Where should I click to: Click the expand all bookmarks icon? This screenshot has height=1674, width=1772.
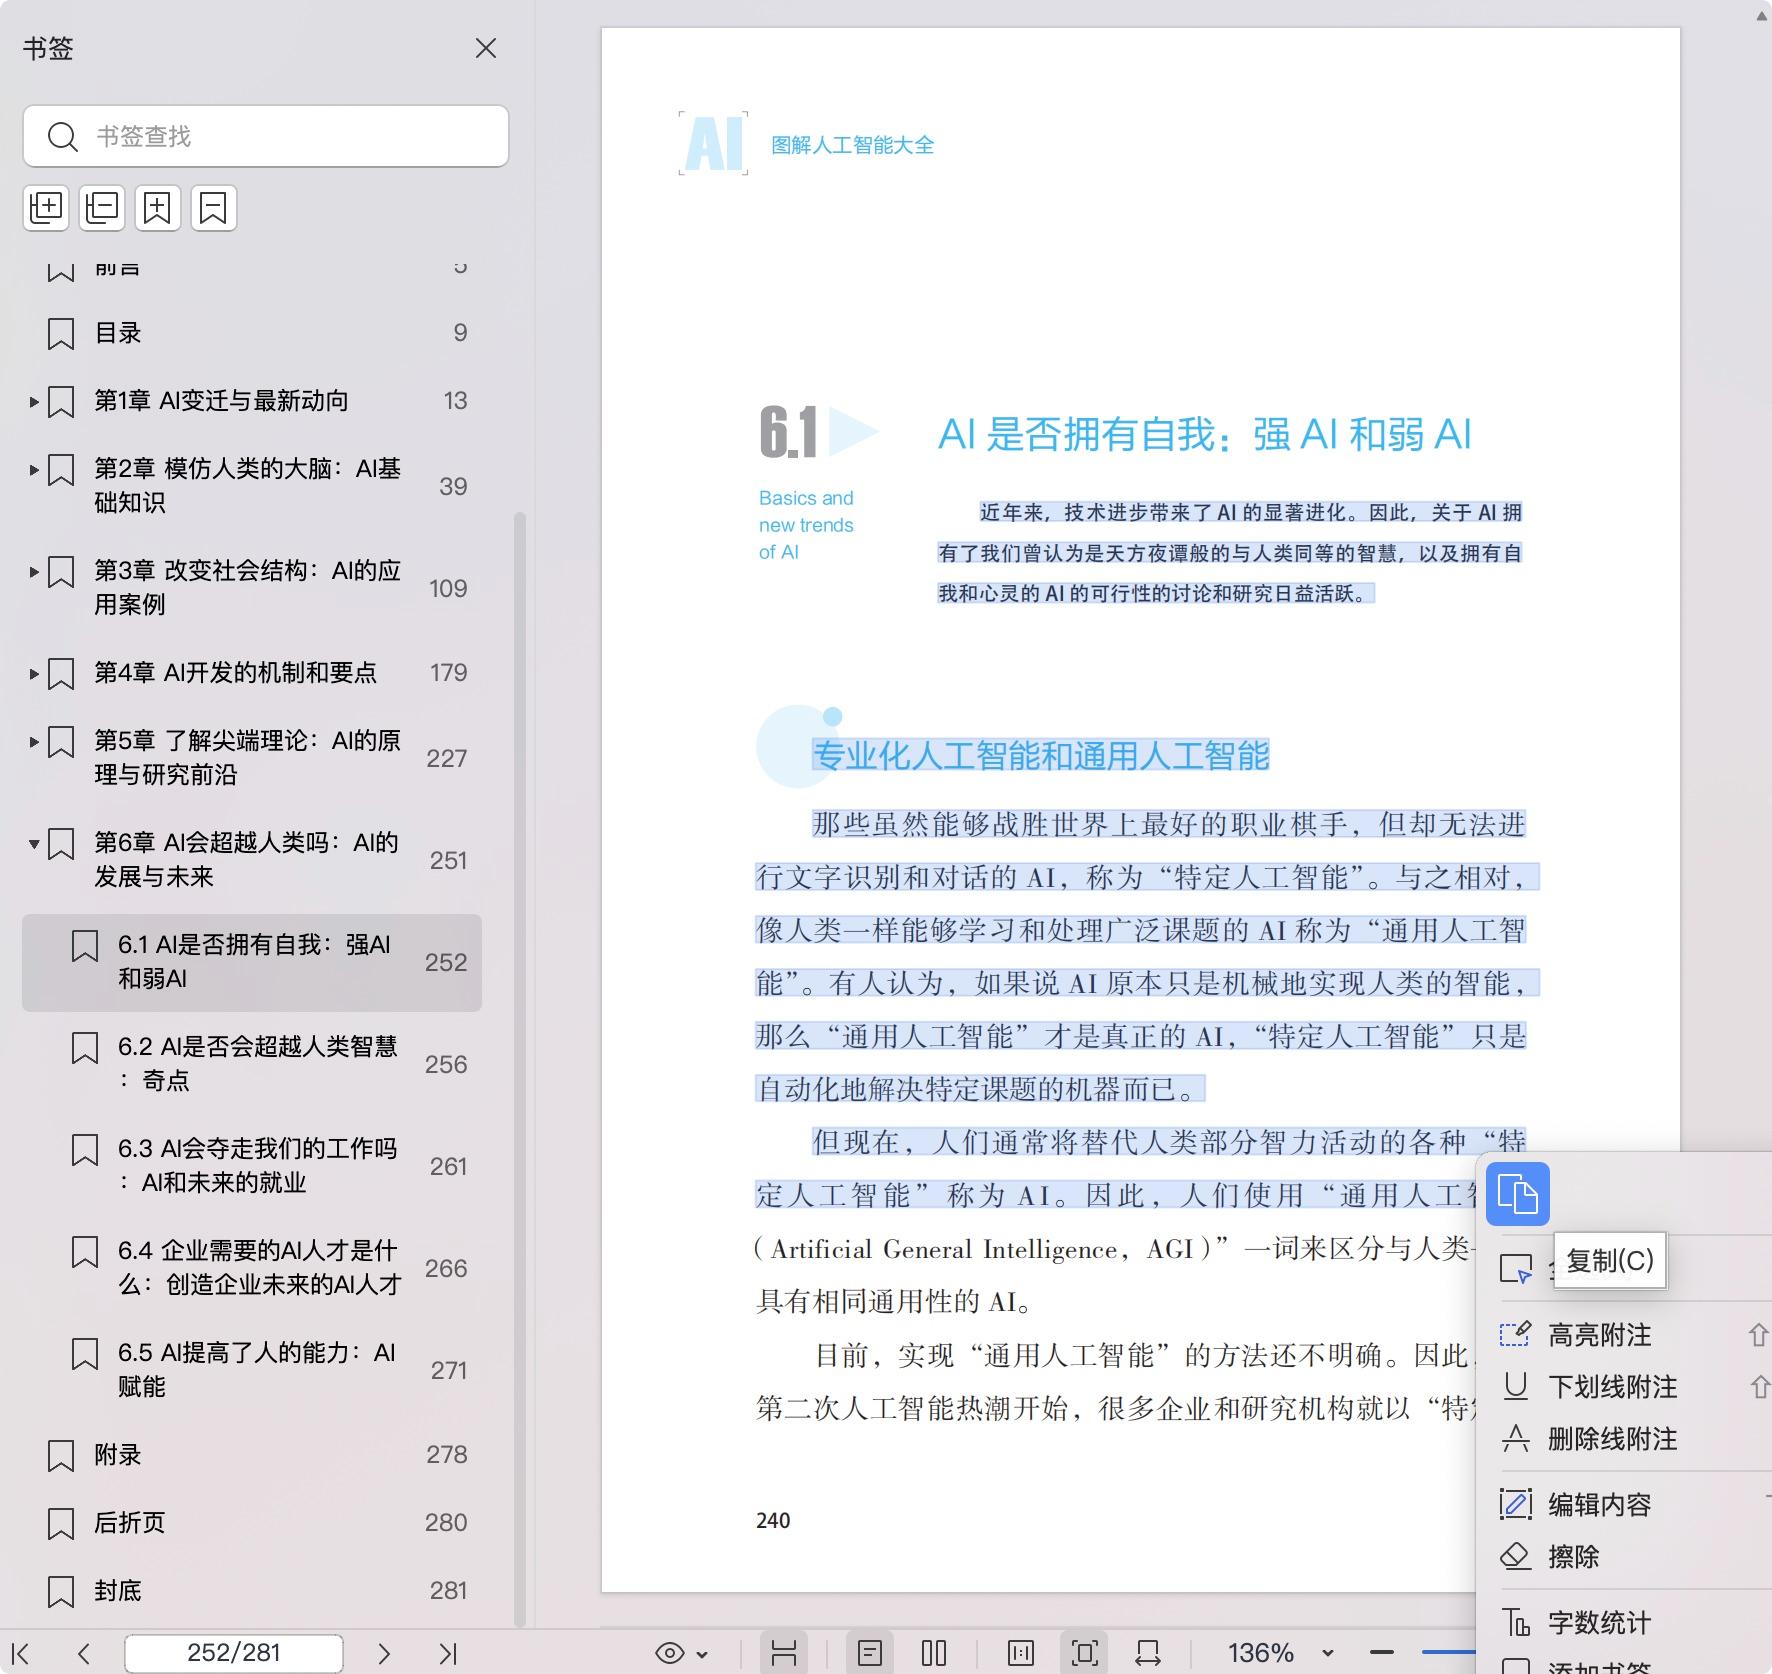[46, 208]
